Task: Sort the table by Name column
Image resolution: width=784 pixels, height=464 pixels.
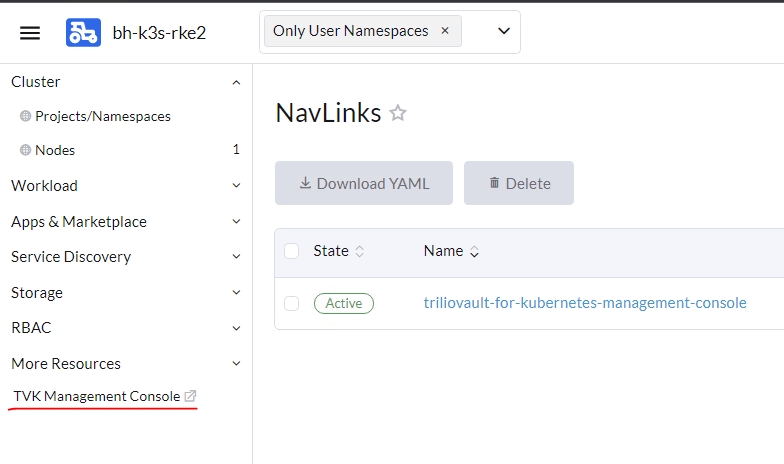Action: point(474,252)
